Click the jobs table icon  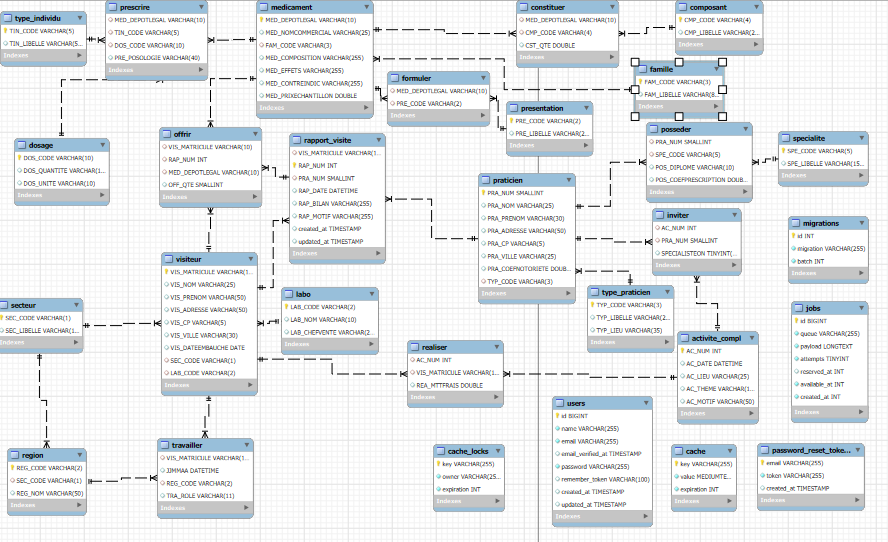[x=798, y=308]
